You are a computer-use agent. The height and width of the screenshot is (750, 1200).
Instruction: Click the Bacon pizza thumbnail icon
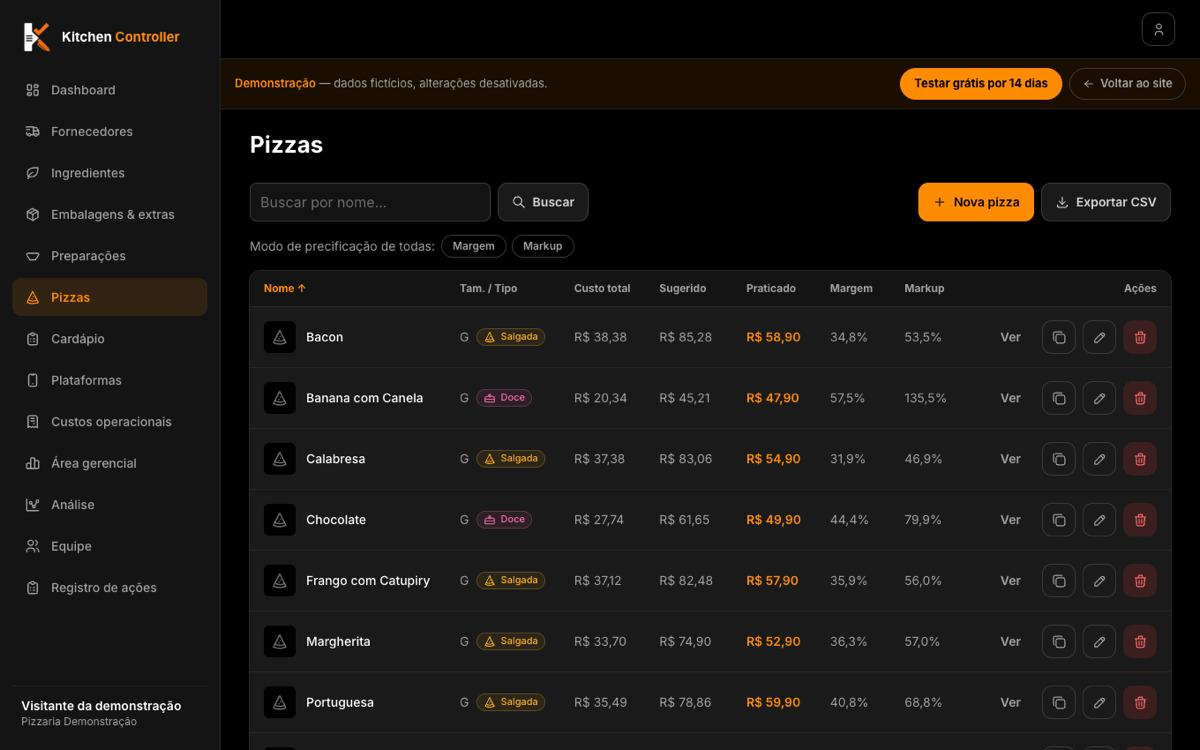pyautogui.click(x=280, y=337)
